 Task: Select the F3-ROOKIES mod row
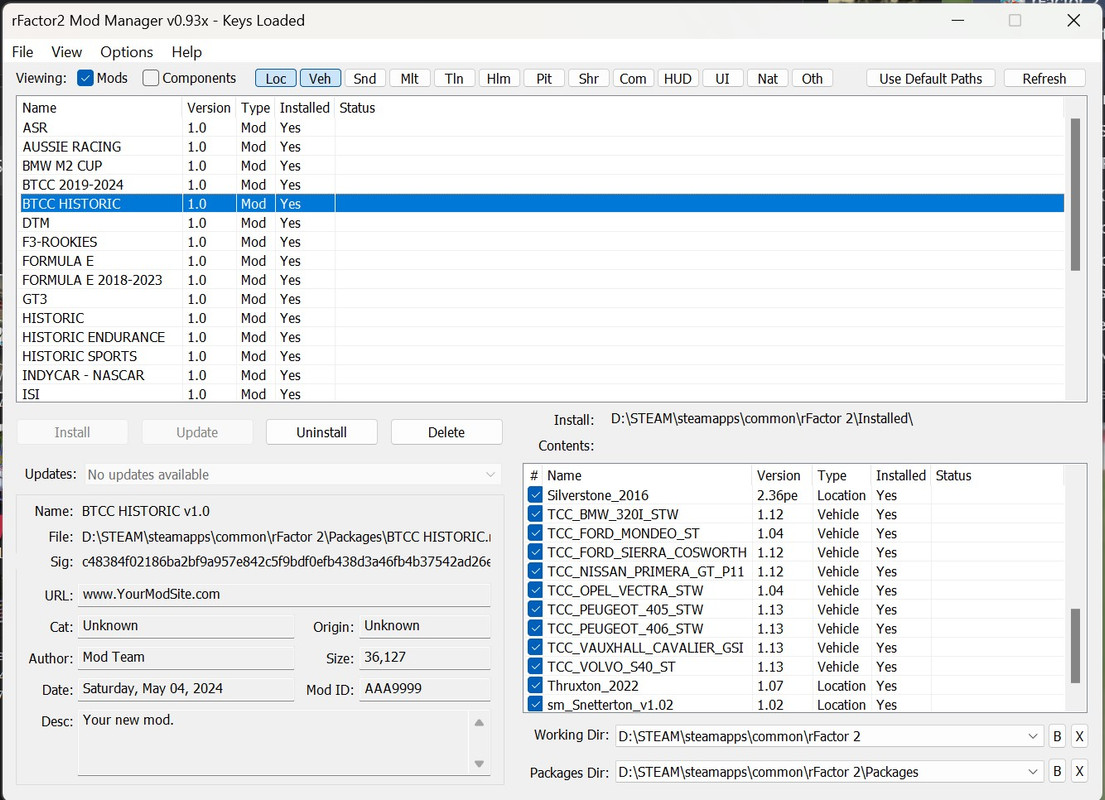point(543,242)
